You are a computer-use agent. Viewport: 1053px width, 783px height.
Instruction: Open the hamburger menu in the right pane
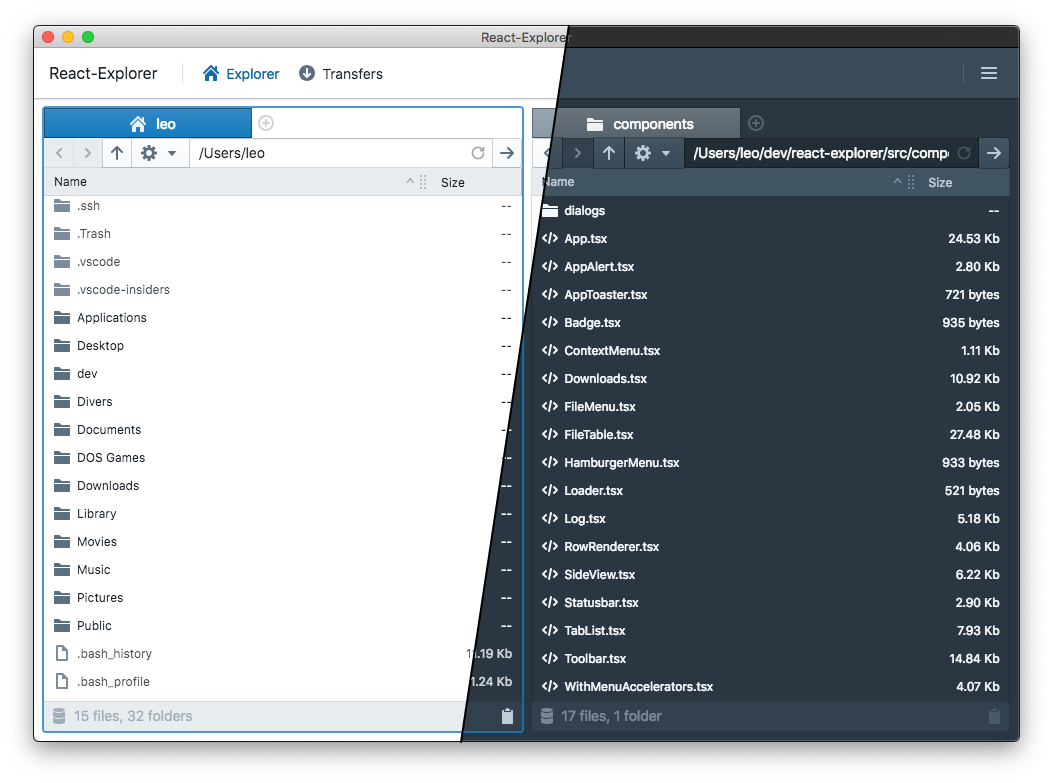[x=989, y=73]
